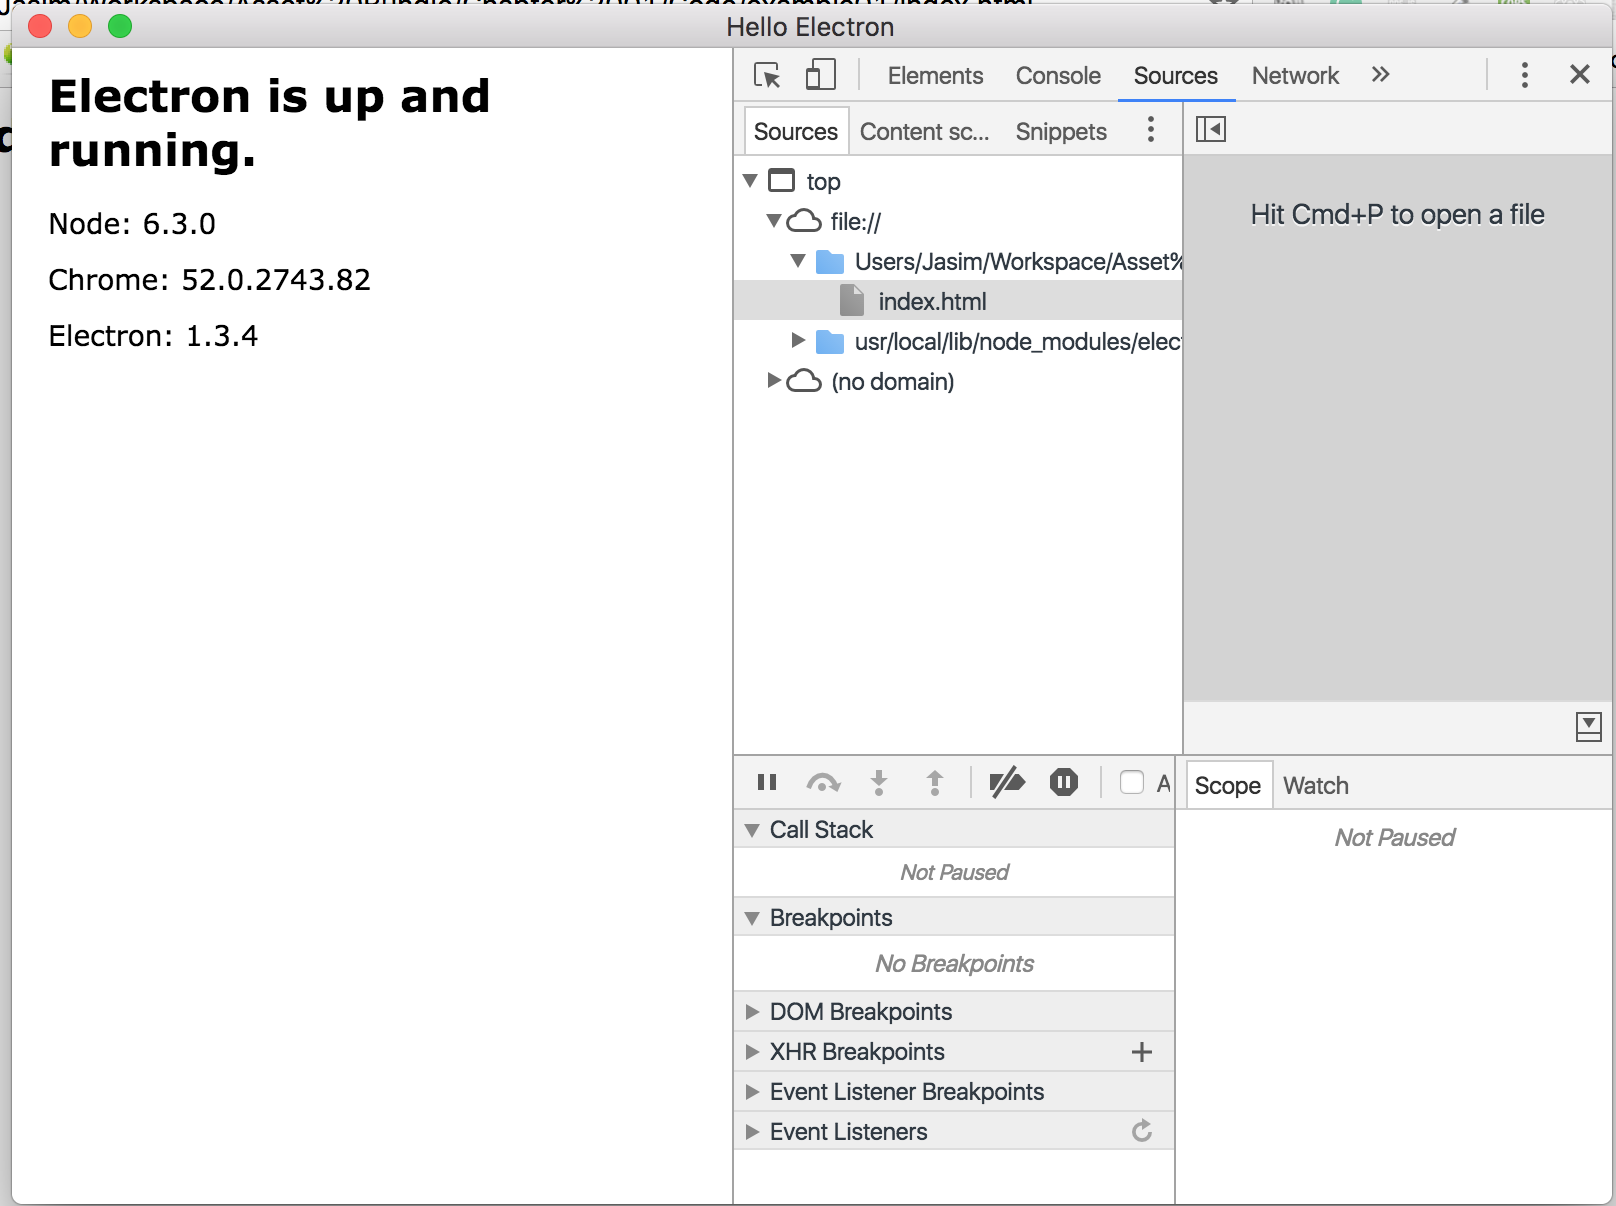This screenshot has height=1206, width=1616.
Task: Switch to the Elements tab
Action: [x=935, y=75]
